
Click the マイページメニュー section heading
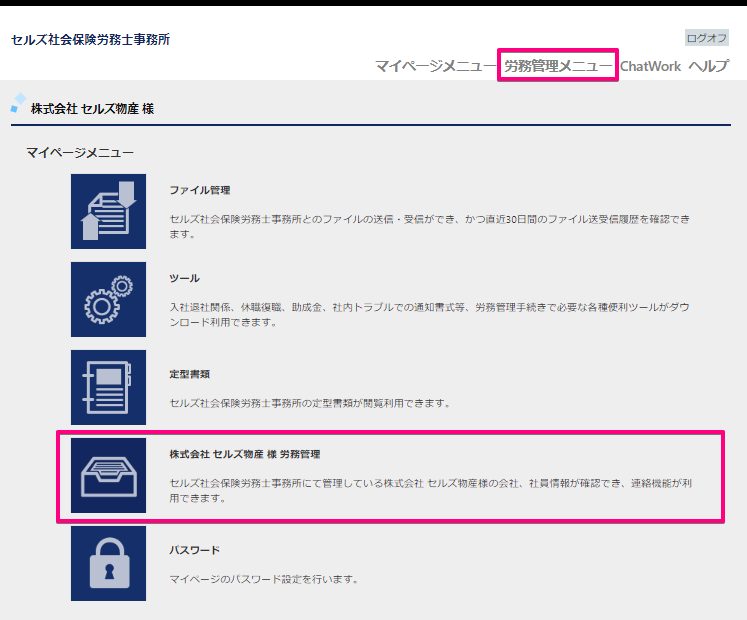[x=80, y=152]
